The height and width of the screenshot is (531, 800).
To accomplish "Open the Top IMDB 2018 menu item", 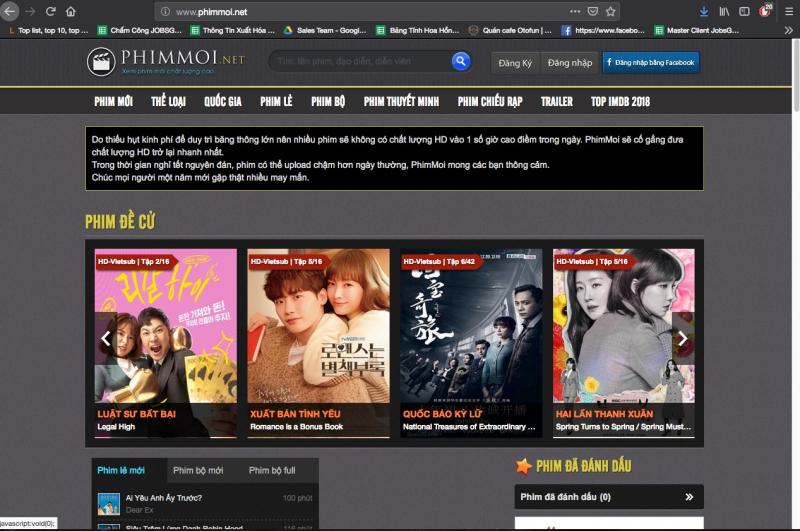I will [x=620, y=102].
